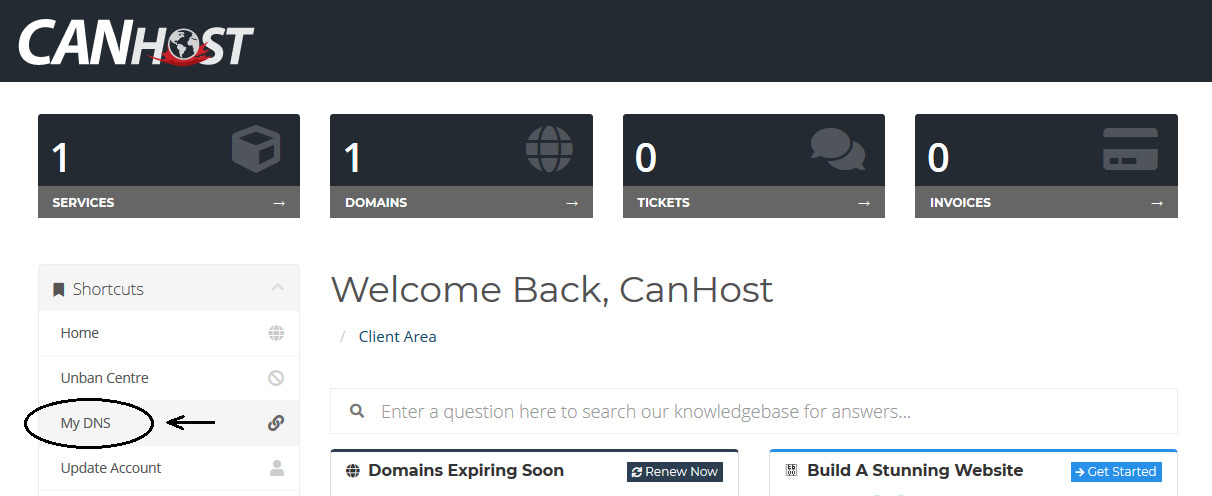This screenshot has width=1212, height=496.
Task: Click the Tickets speech bubbles icon
Action: (838, 149)
